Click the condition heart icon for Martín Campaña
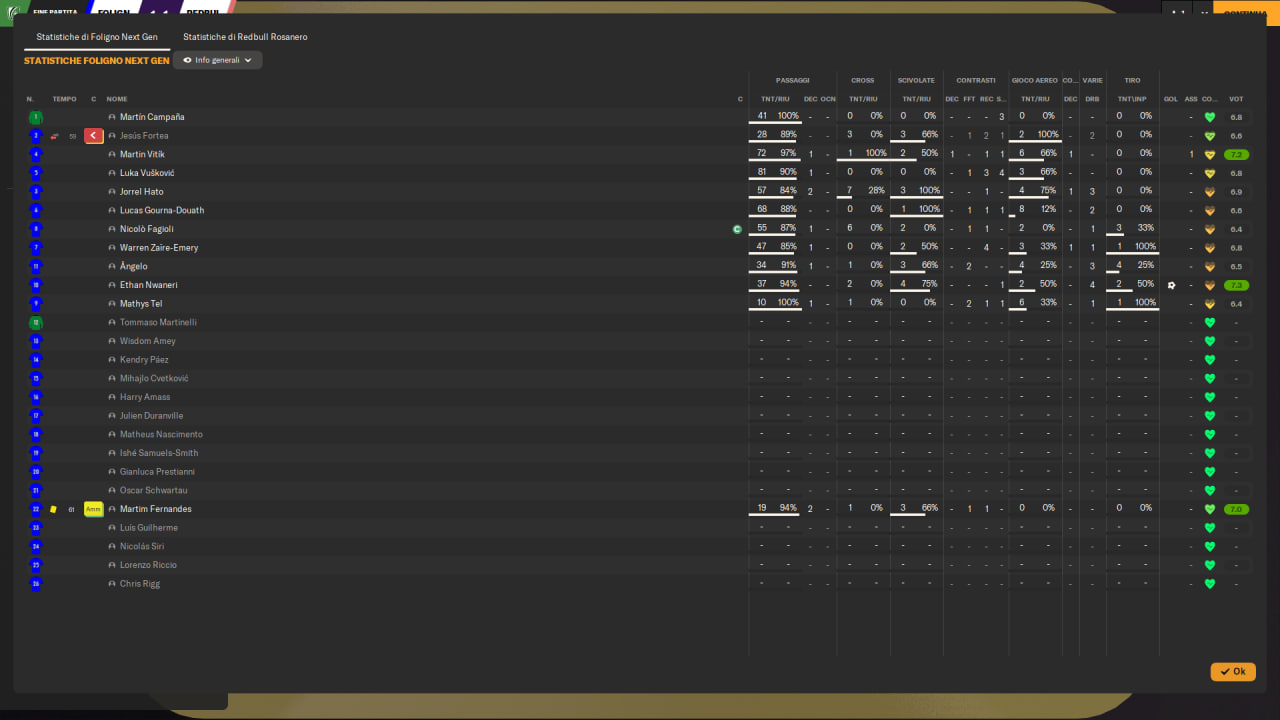 [1210, 117]
